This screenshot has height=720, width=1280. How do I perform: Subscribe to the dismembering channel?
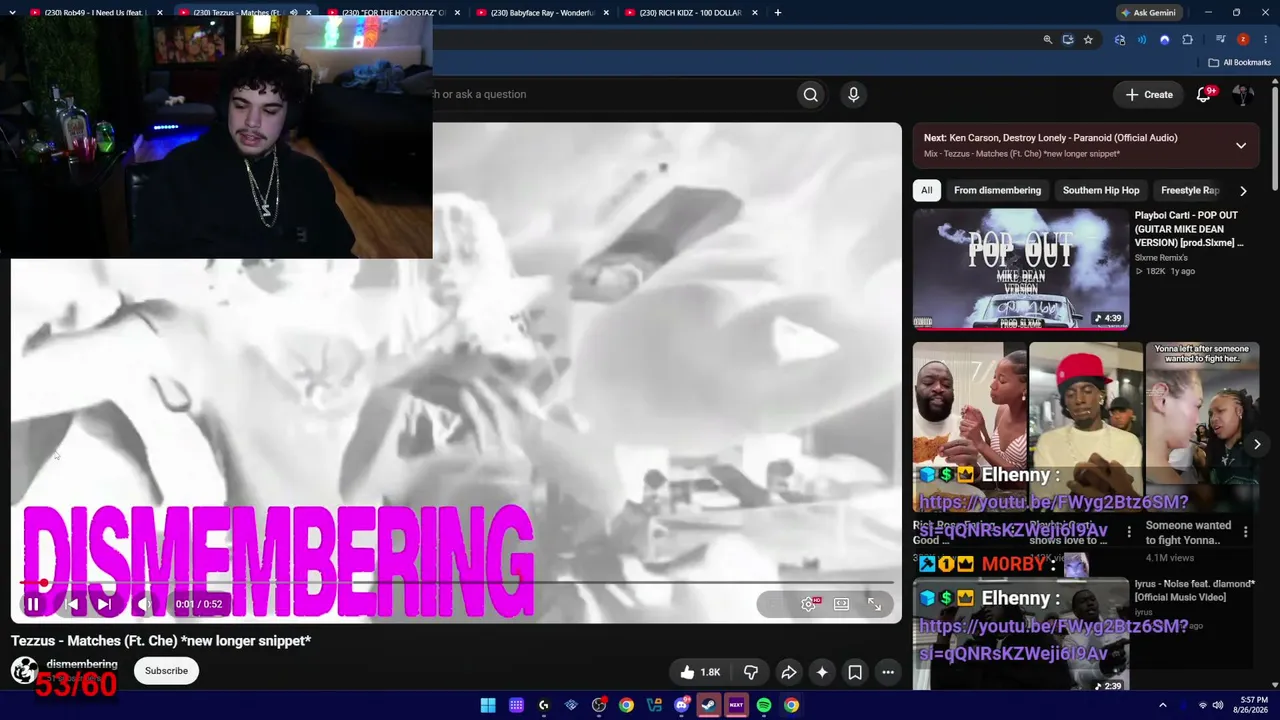[x=166, y=671]
